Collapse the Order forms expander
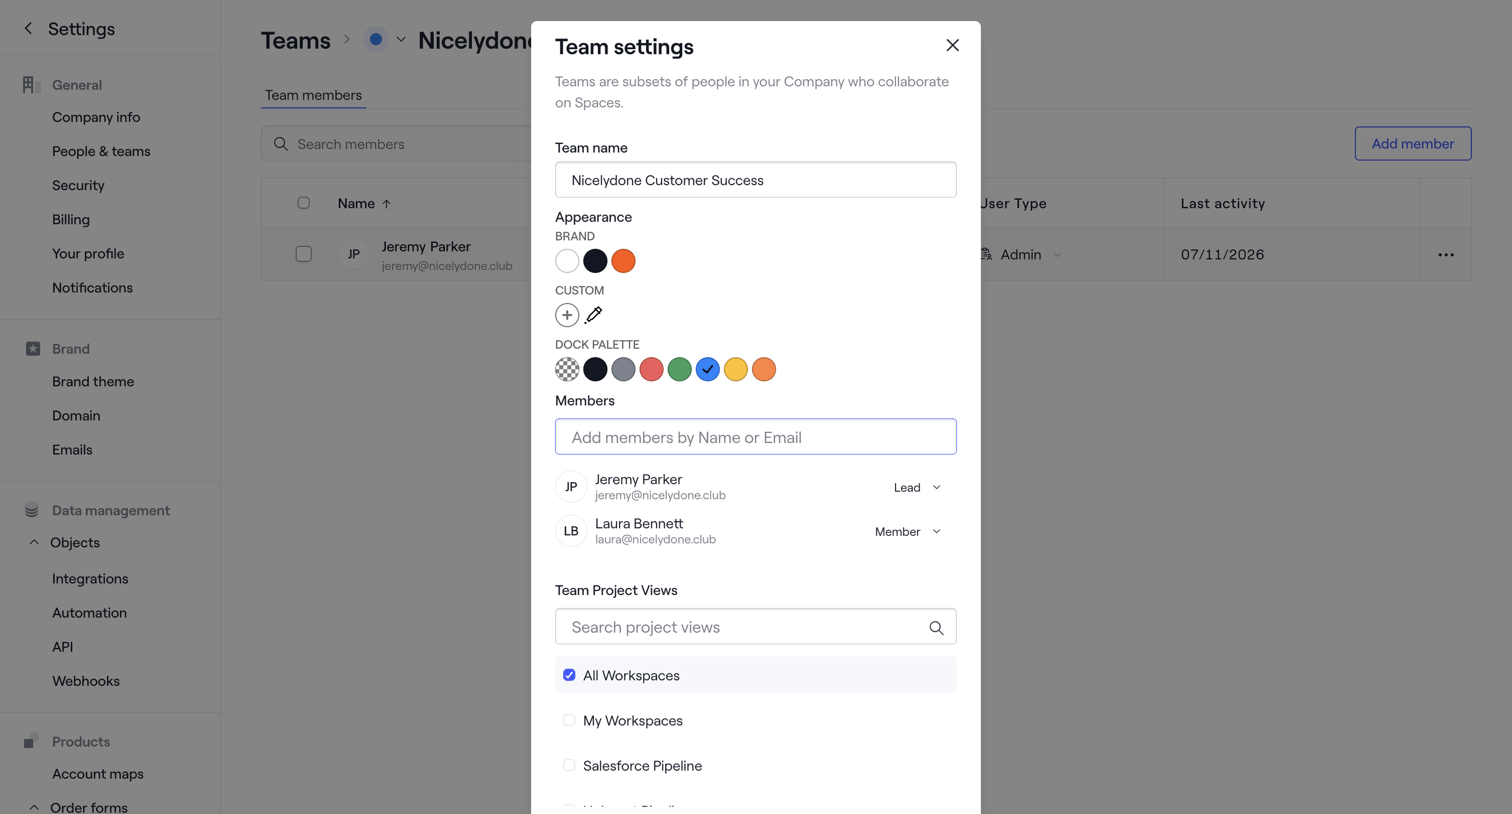Screen dimensions: 1512x814 34,807
